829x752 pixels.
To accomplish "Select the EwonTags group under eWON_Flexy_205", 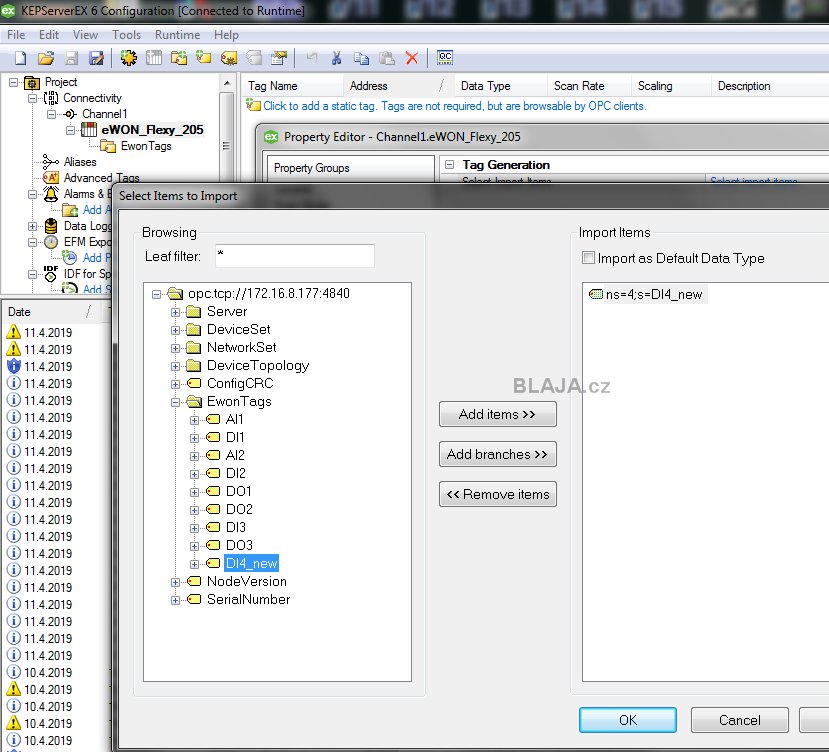I will [x=146, y=146].
